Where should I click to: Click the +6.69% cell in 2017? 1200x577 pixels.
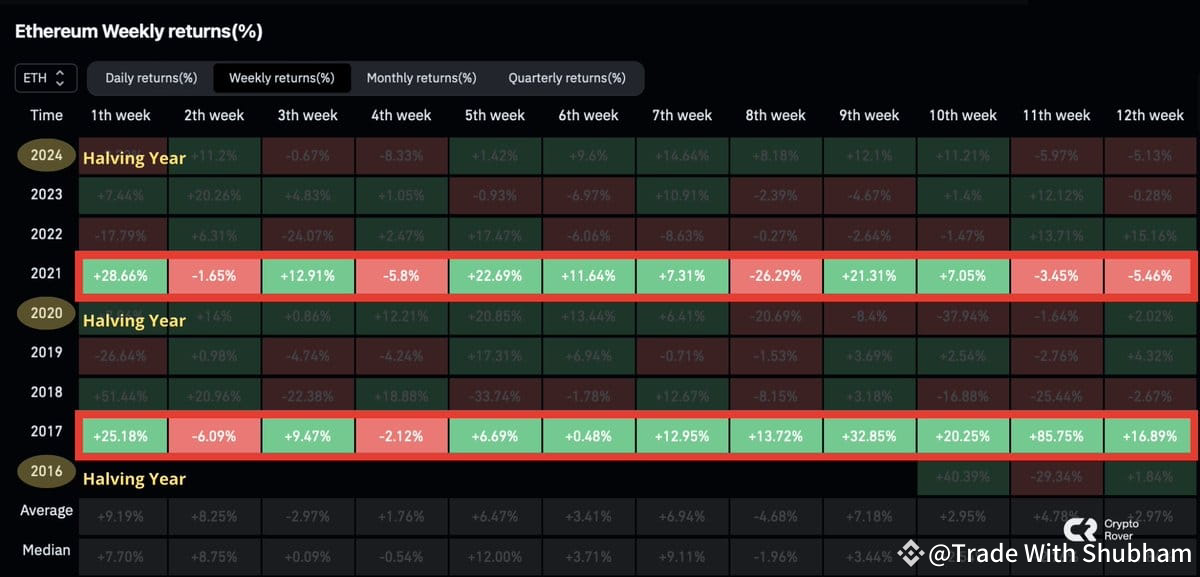tap(495, 437)
